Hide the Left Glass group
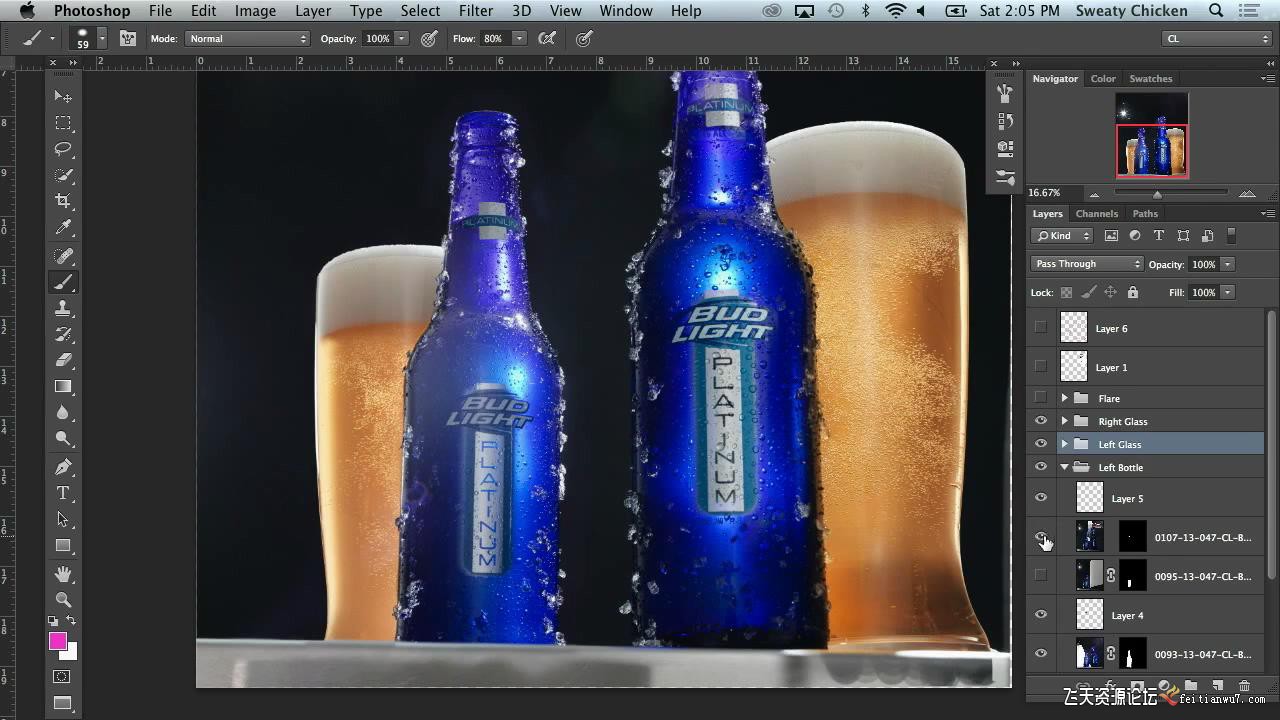 (x=1041, y=444)
